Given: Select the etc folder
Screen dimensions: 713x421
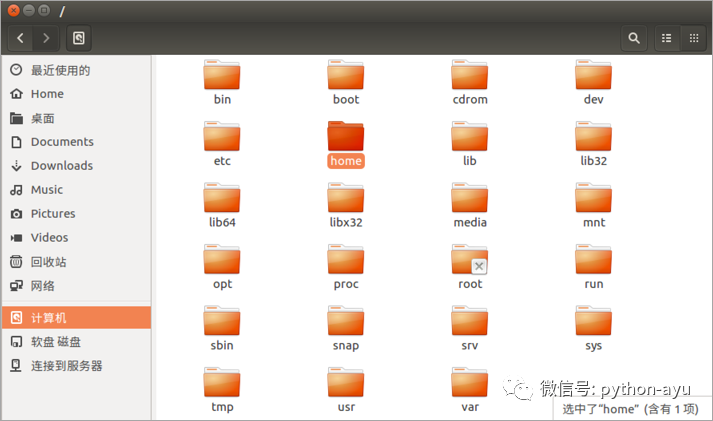Looking at the screenshot, I should [222, 144].
